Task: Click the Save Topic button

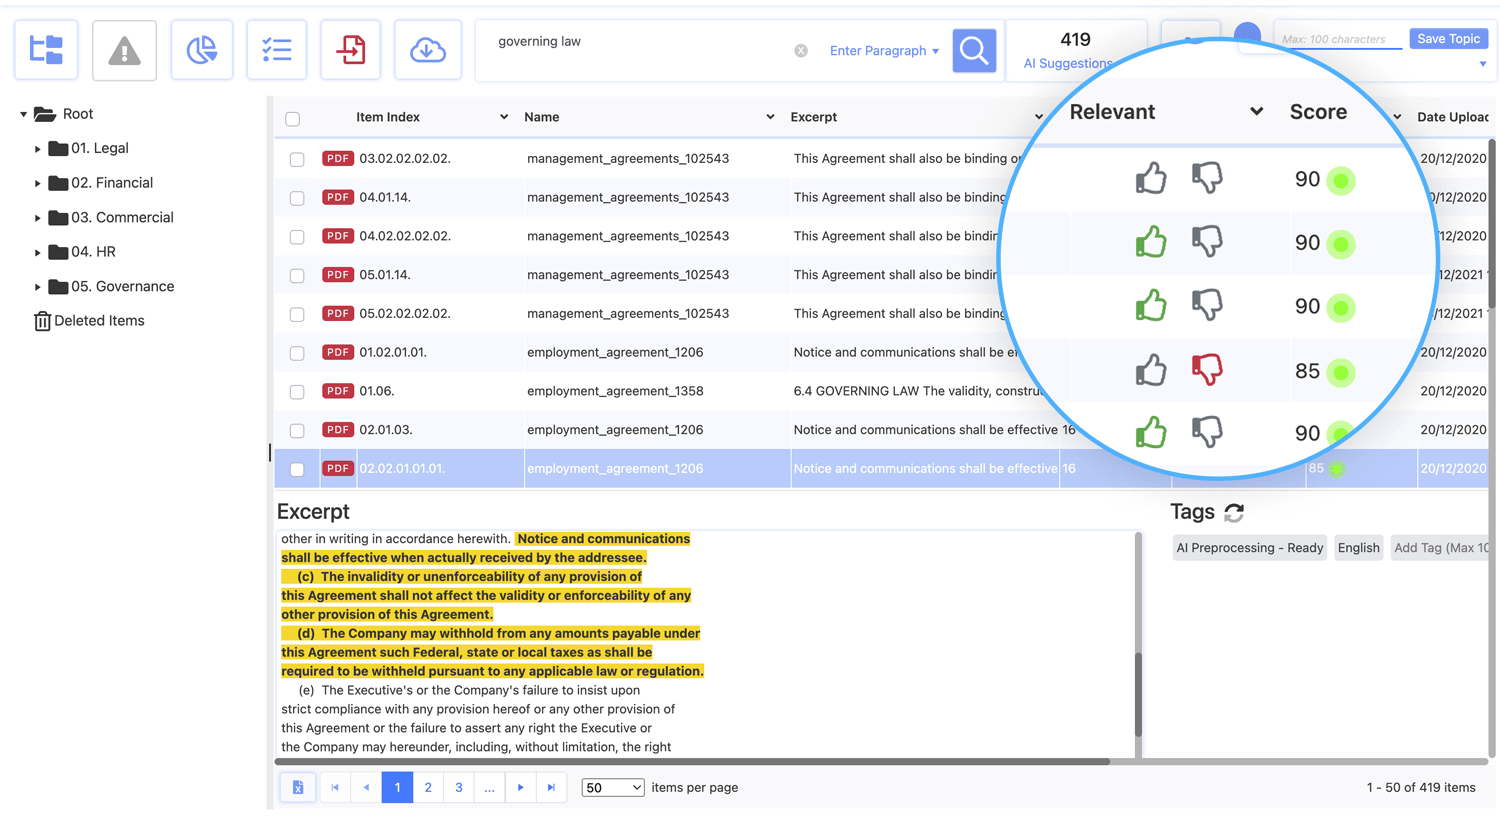Action: (x=1448, y=39)
